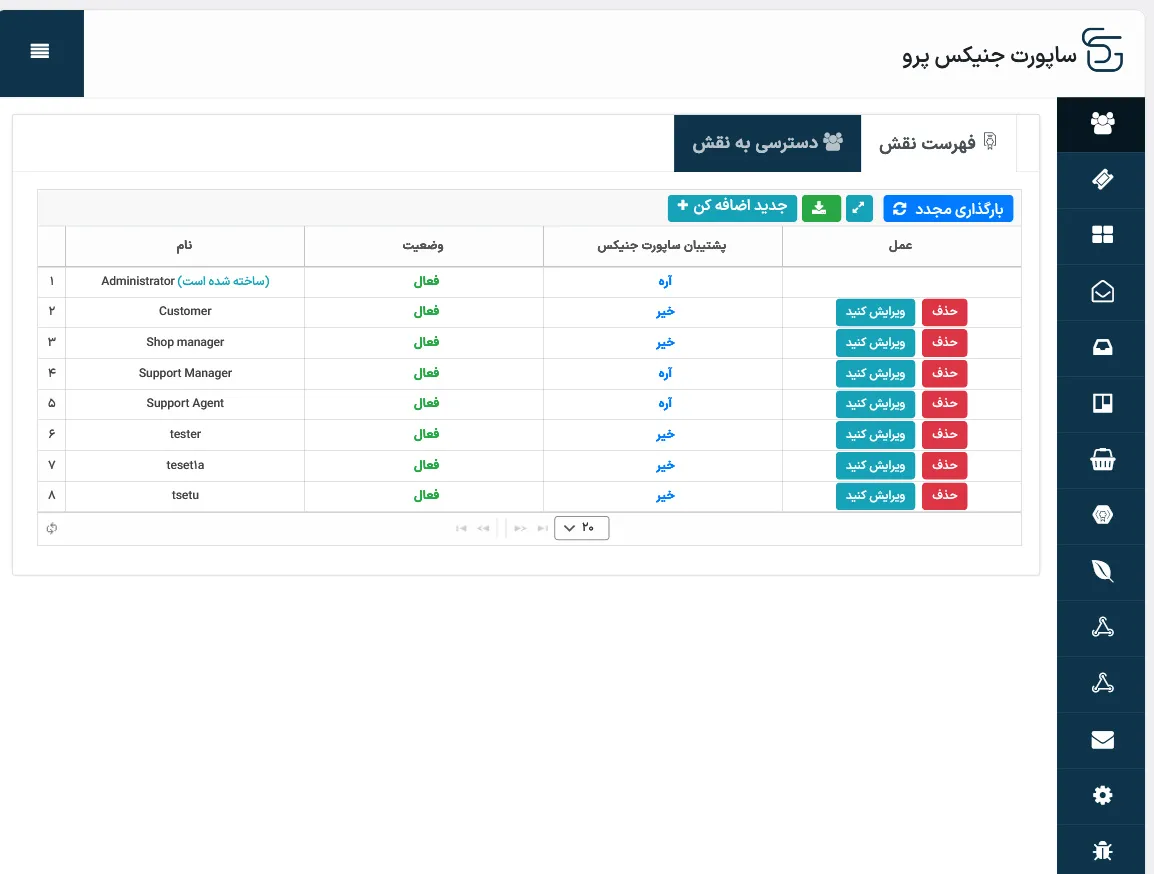Click فعال status in tsetu row

[426, 495]
